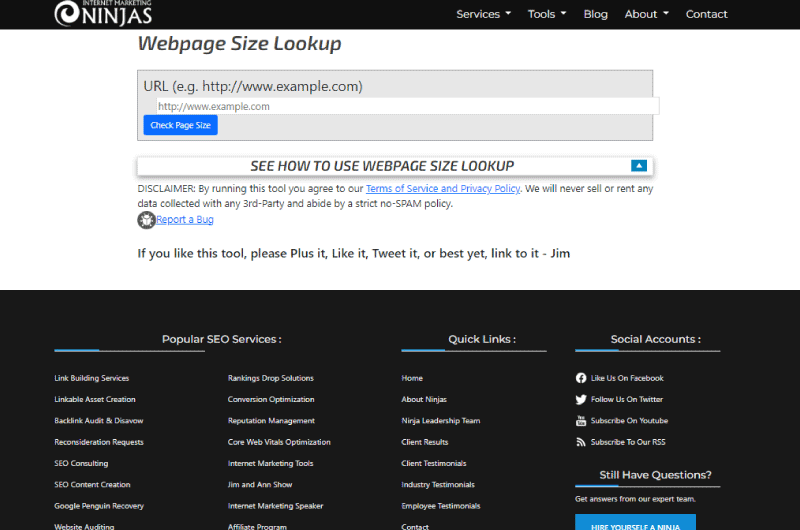Click the YouTube icon
This screenshot has height=530, width=800.
point(581,421)
